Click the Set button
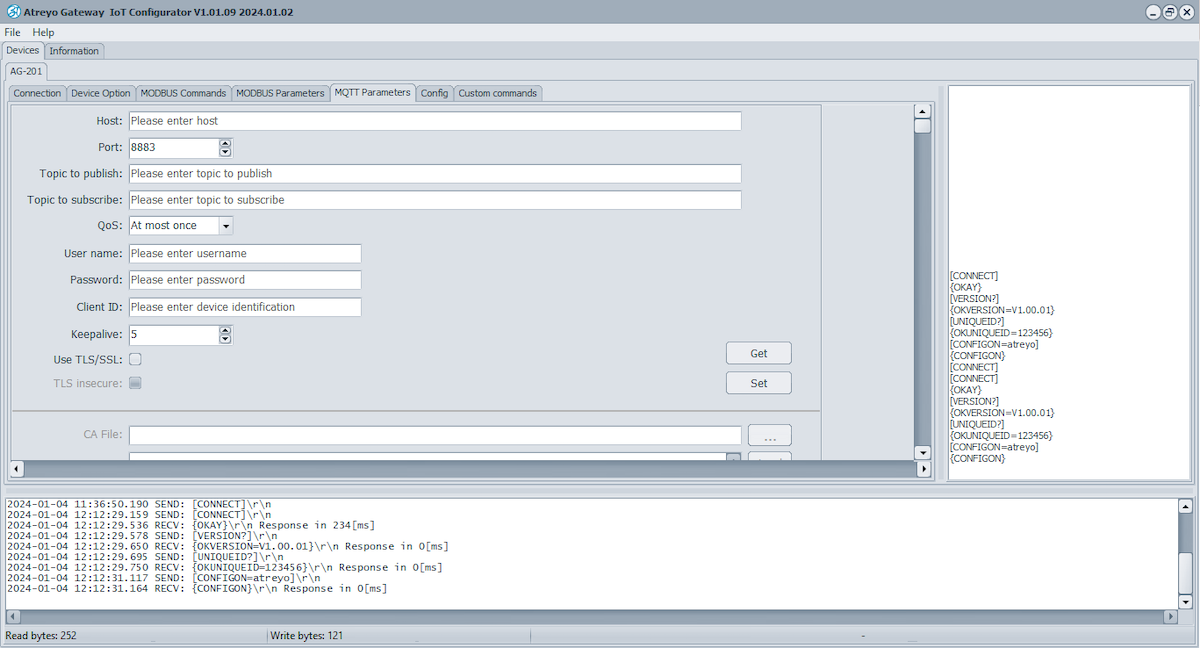This screenshot has width=1200, height=648. 759,383
